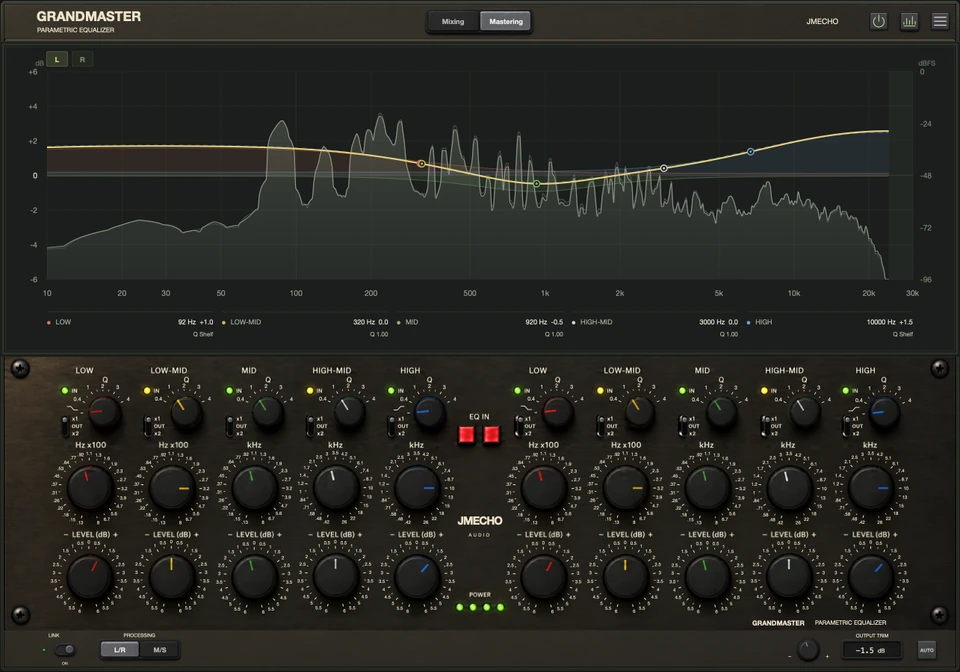Flip the LINK switch on the bottom bar
Image resolution: width=960 pixels, height=672 pixels.
[x=65, y=650]
